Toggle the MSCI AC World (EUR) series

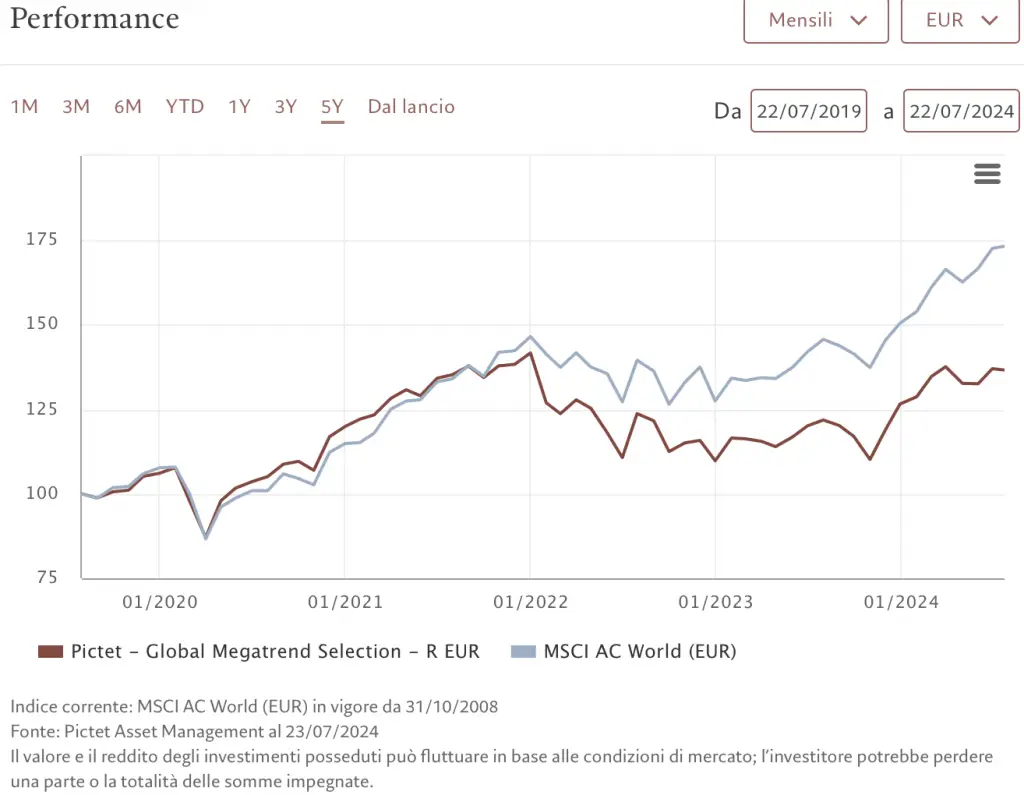[640, 652]
